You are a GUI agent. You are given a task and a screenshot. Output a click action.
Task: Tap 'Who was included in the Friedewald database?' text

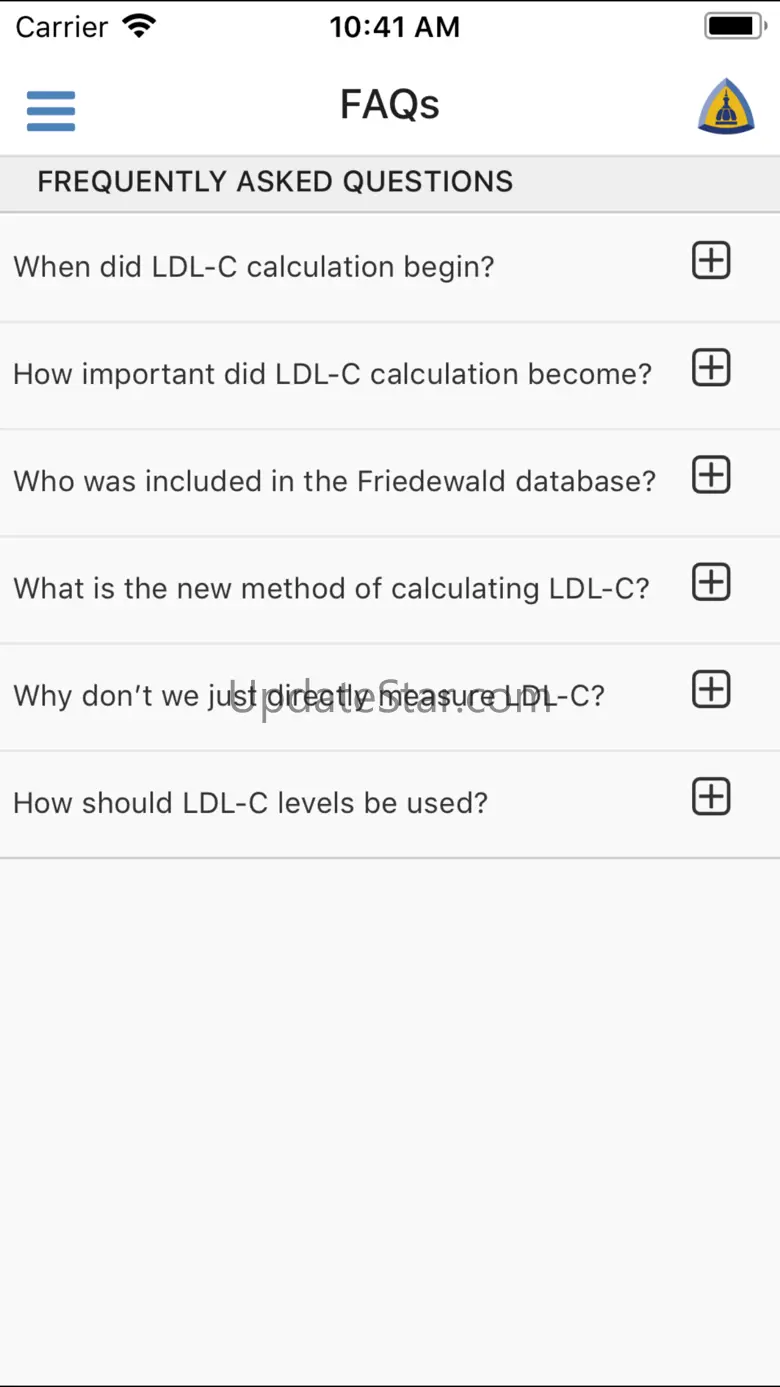click(x=334, y=481)
